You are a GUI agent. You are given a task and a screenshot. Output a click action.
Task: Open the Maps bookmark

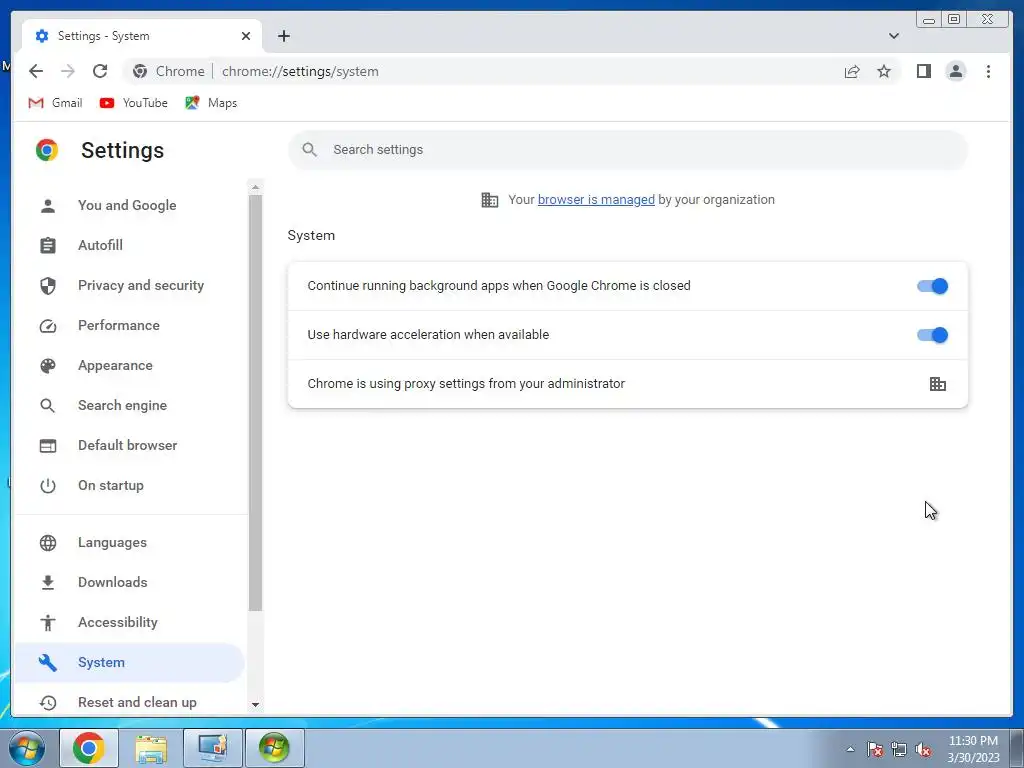211,103
